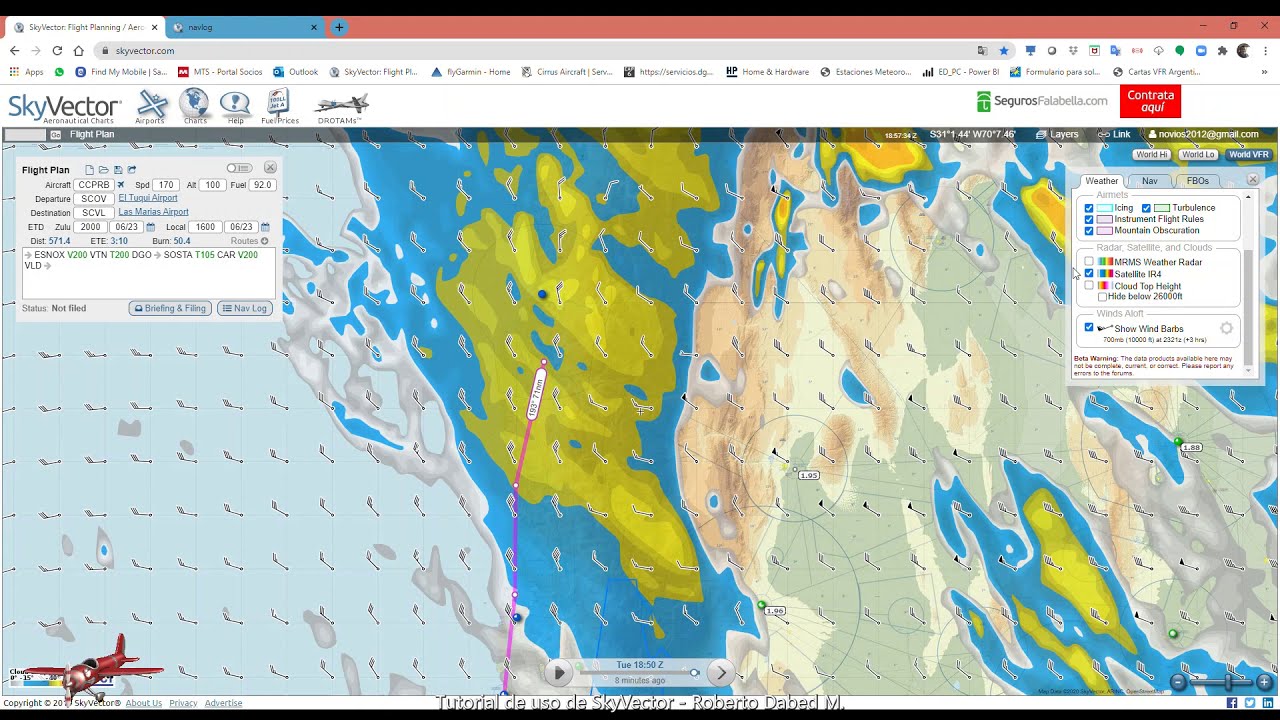Open Briefing & Filing
Viewport: 1280px width, 720px height.
170,308
